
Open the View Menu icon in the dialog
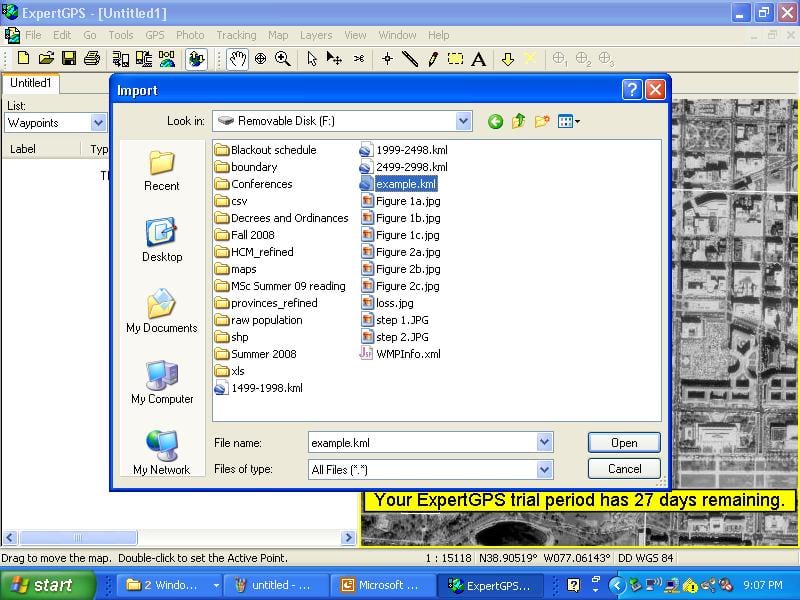(568, 121)
